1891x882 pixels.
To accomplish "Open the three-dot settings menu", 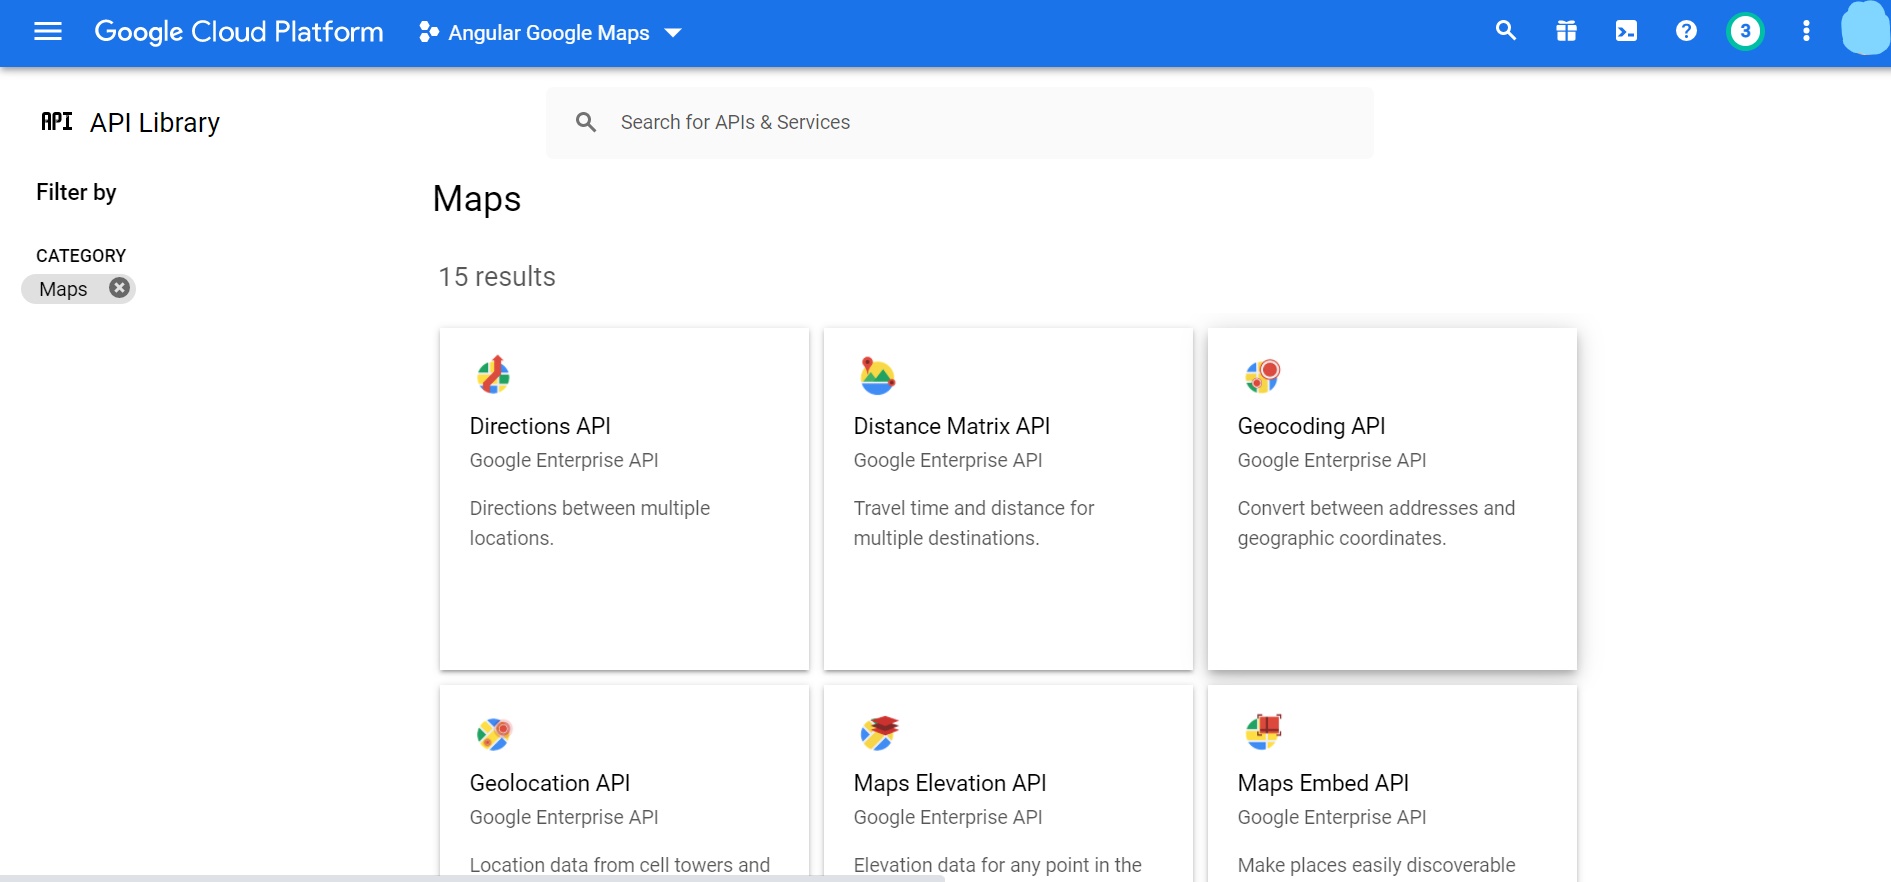I will click(1806, 32).
